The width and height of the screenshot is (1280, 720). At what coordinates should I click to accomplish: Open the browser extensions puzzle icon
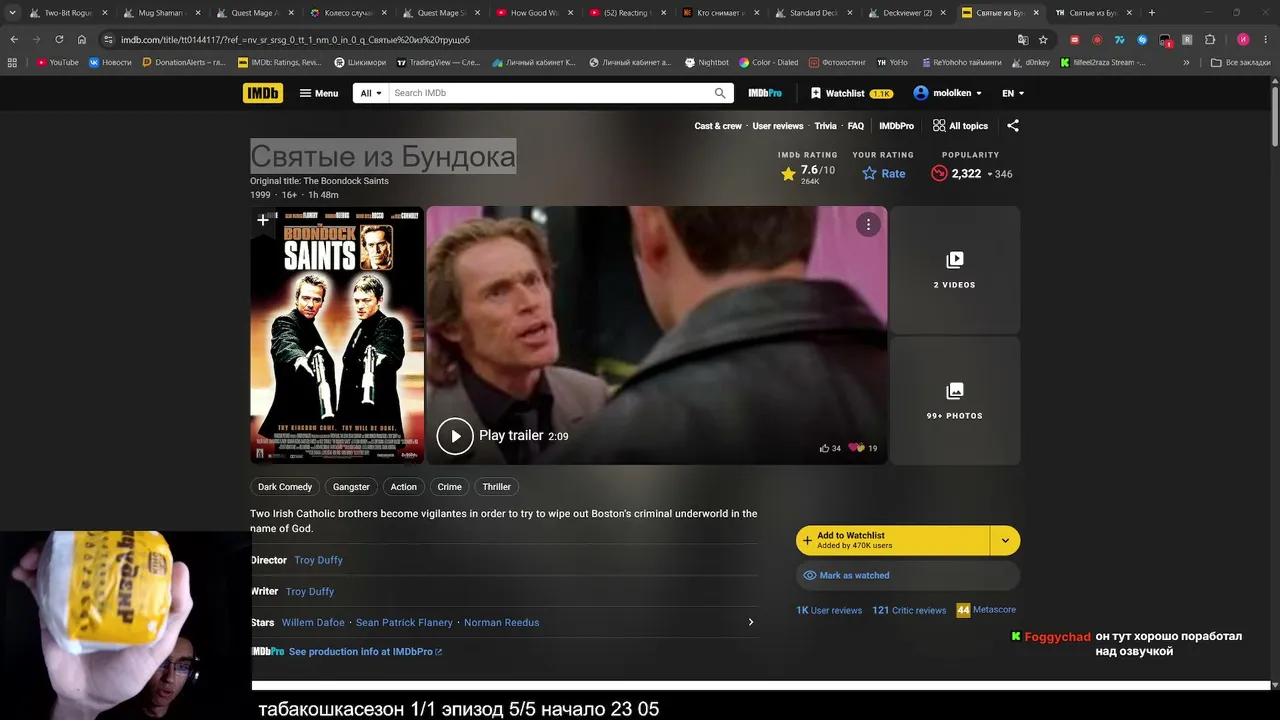[1209, 39]
